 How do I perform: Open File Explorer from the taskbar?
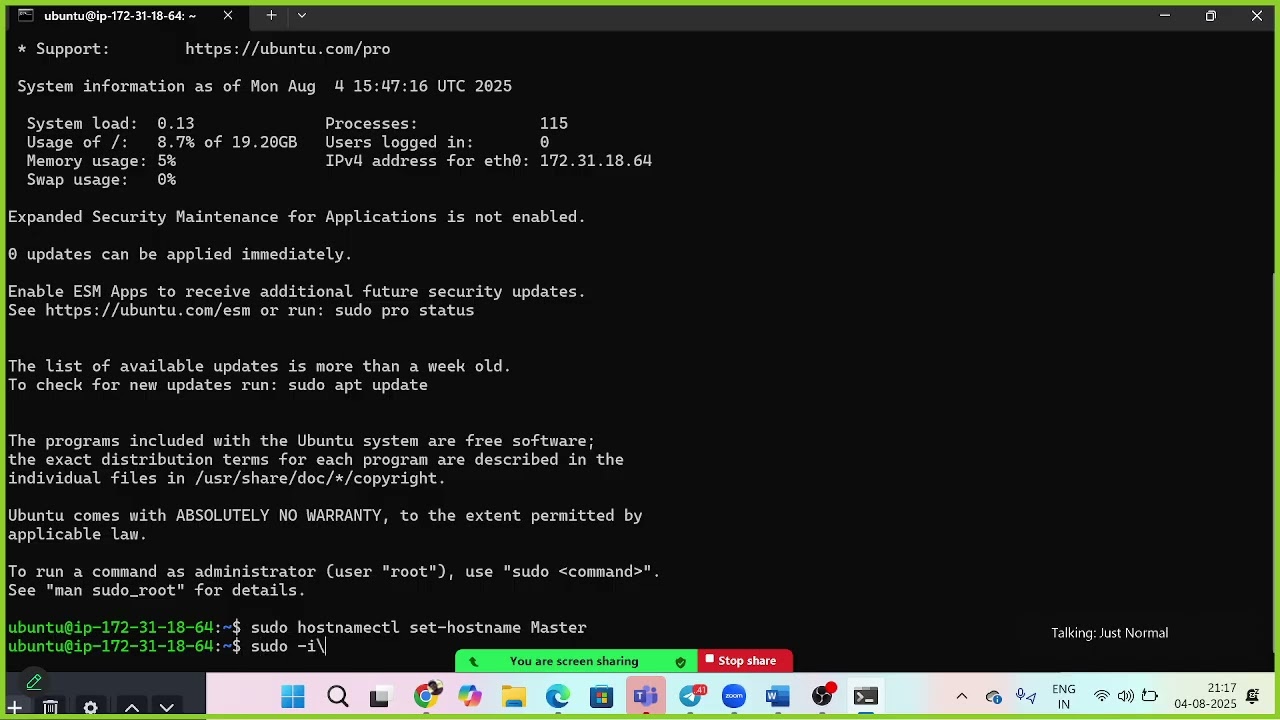click(514, 696)
